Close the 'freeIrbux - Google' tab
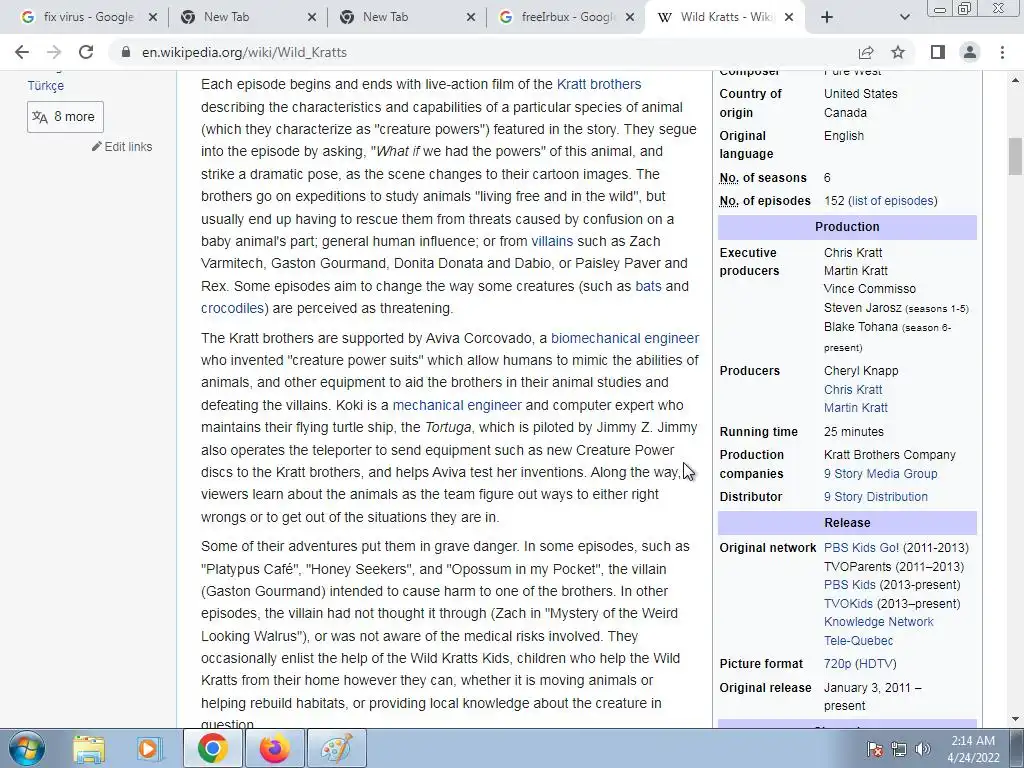The image size is (1024, 768). (x=630, y=18)
